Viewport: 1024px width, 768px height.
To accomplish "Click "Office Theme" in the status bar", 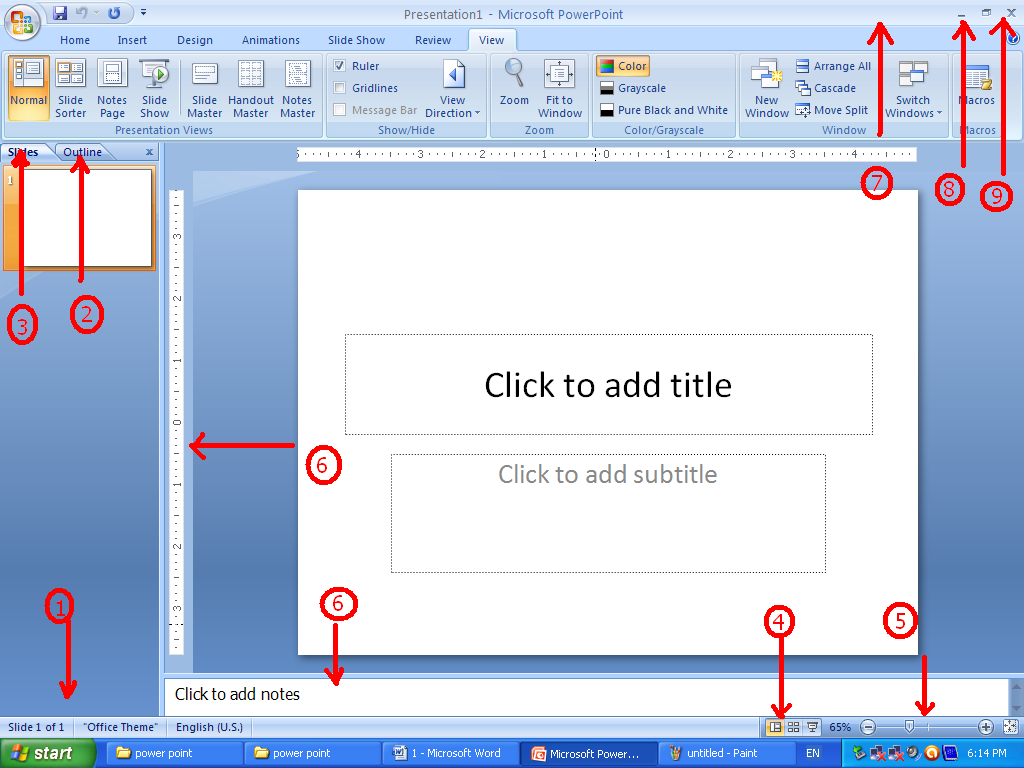I will 121,727.
